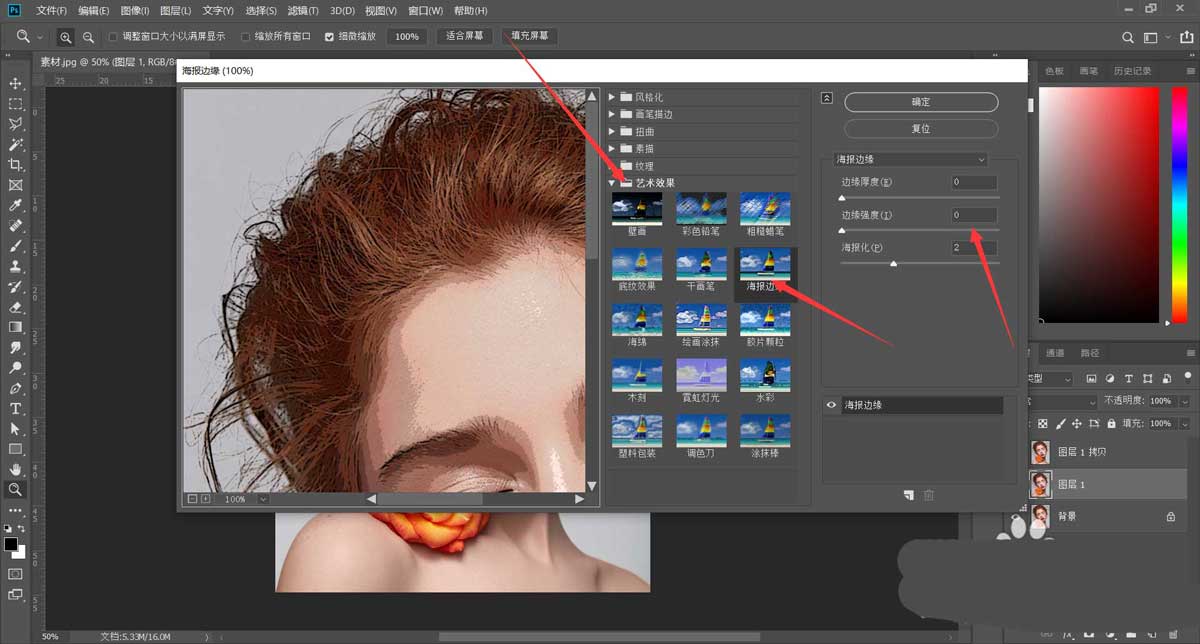Select the Crop tool
This screenshot has width=1200, height=644.
[15, 165]
